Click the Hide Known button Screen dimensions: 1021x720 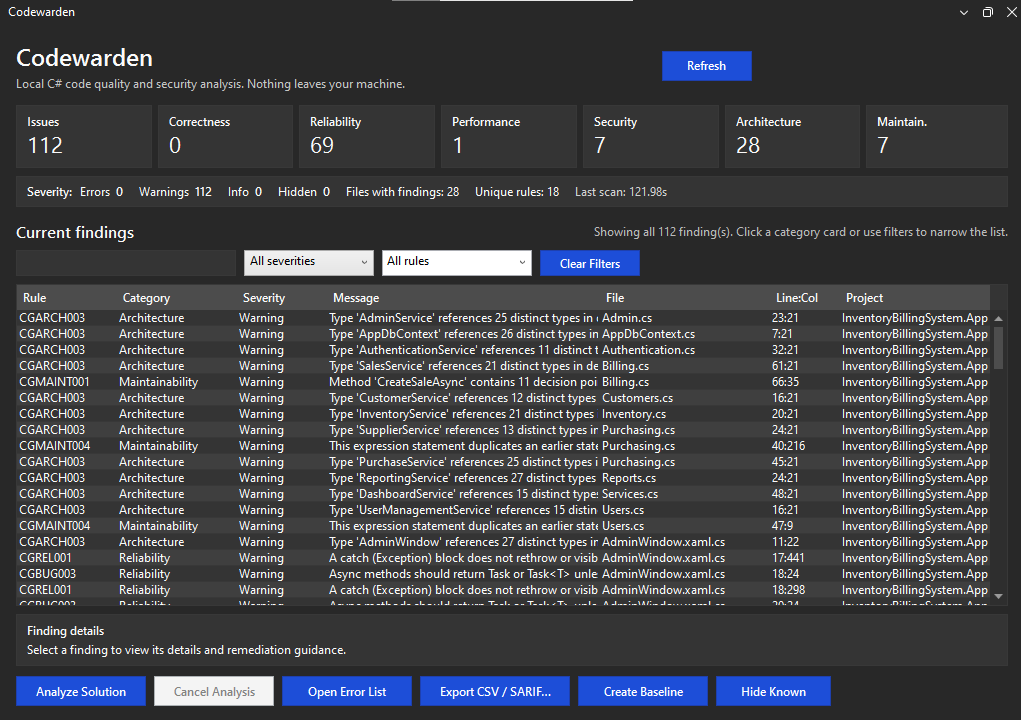tap(774, 691)
